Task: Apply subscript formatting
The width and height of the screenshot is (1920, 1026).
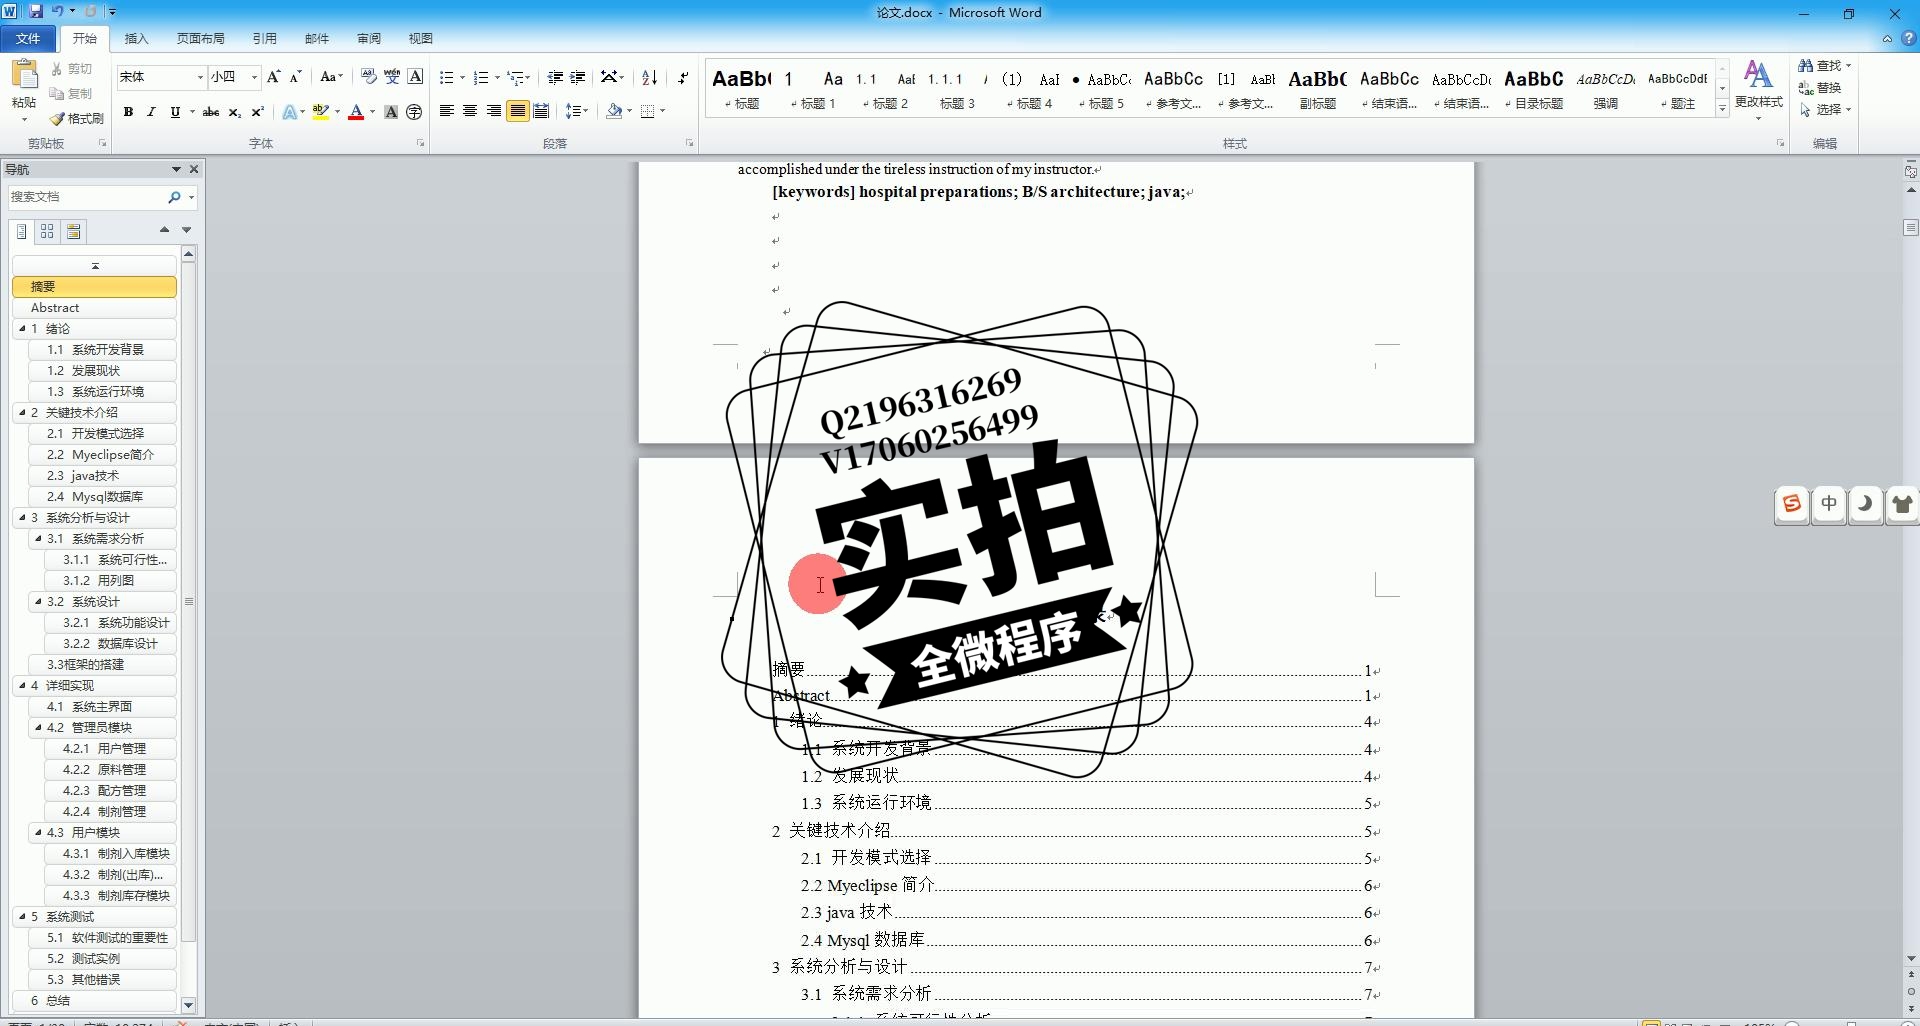Action: point(234,112)
